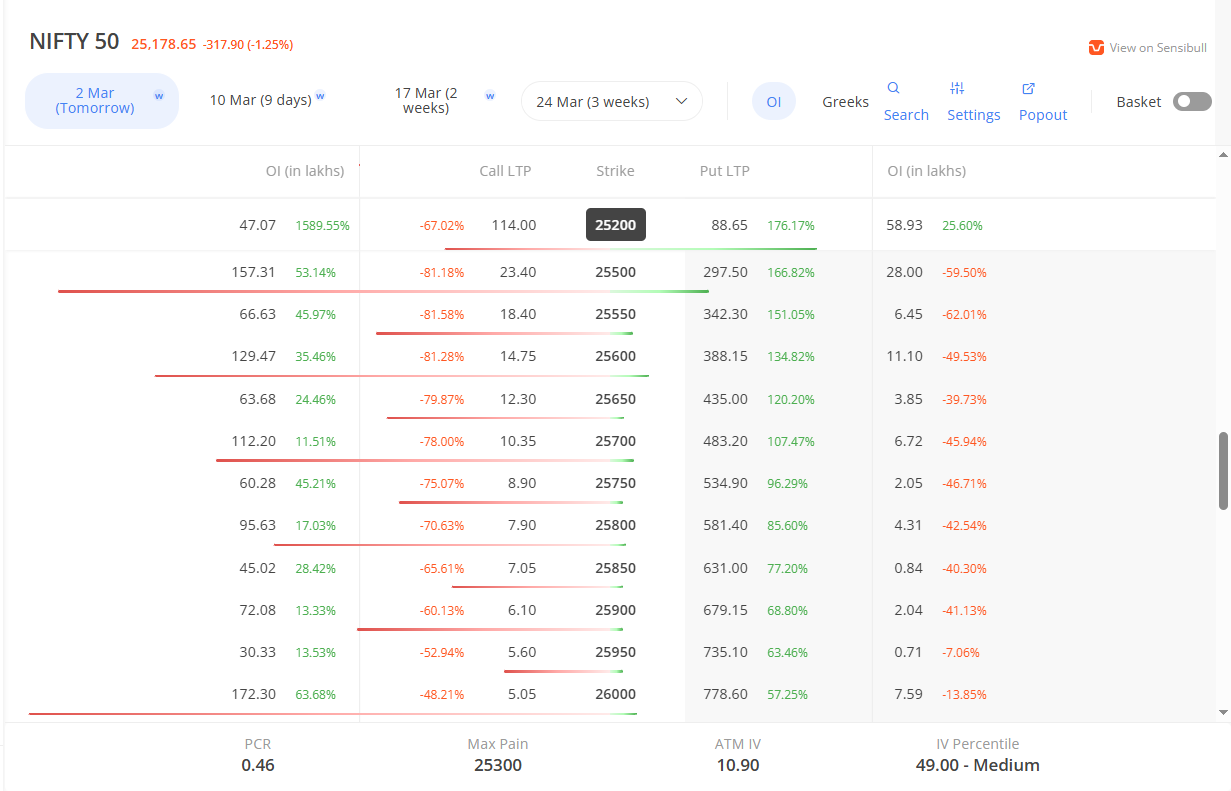Select the 17 Mar (2 weeks) expiry

425,101
